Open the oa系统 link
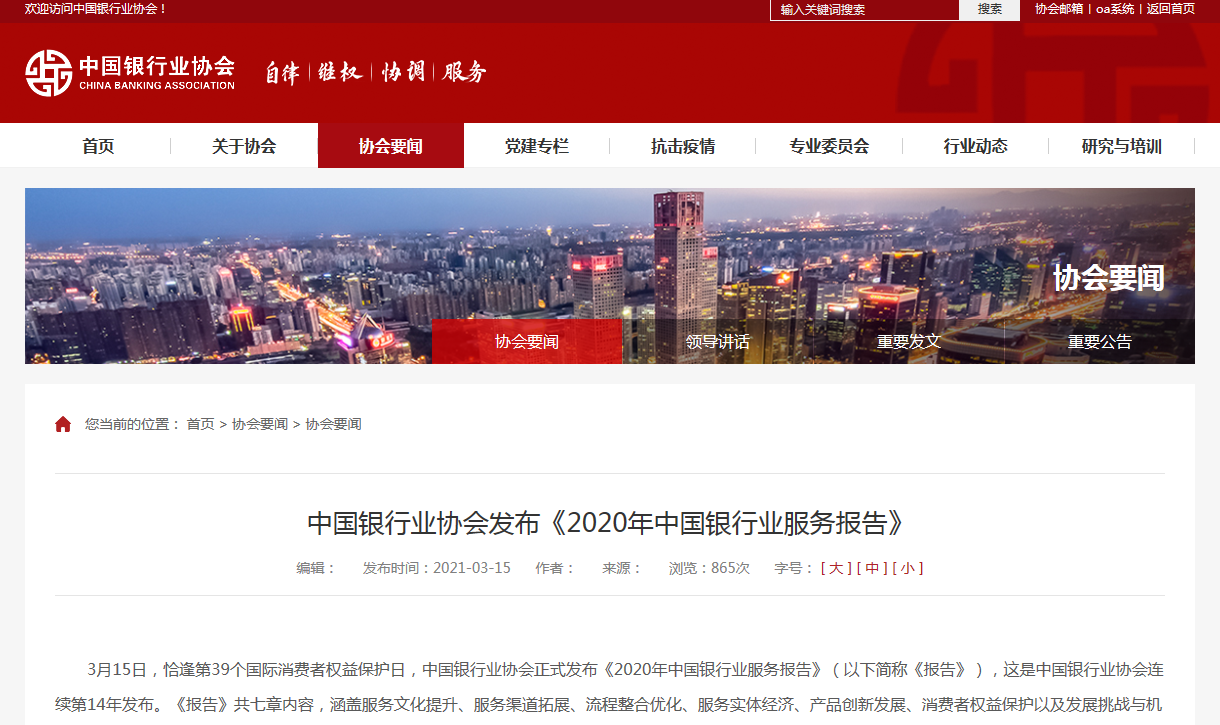The image size is (1220, 725). point(1115,9)
